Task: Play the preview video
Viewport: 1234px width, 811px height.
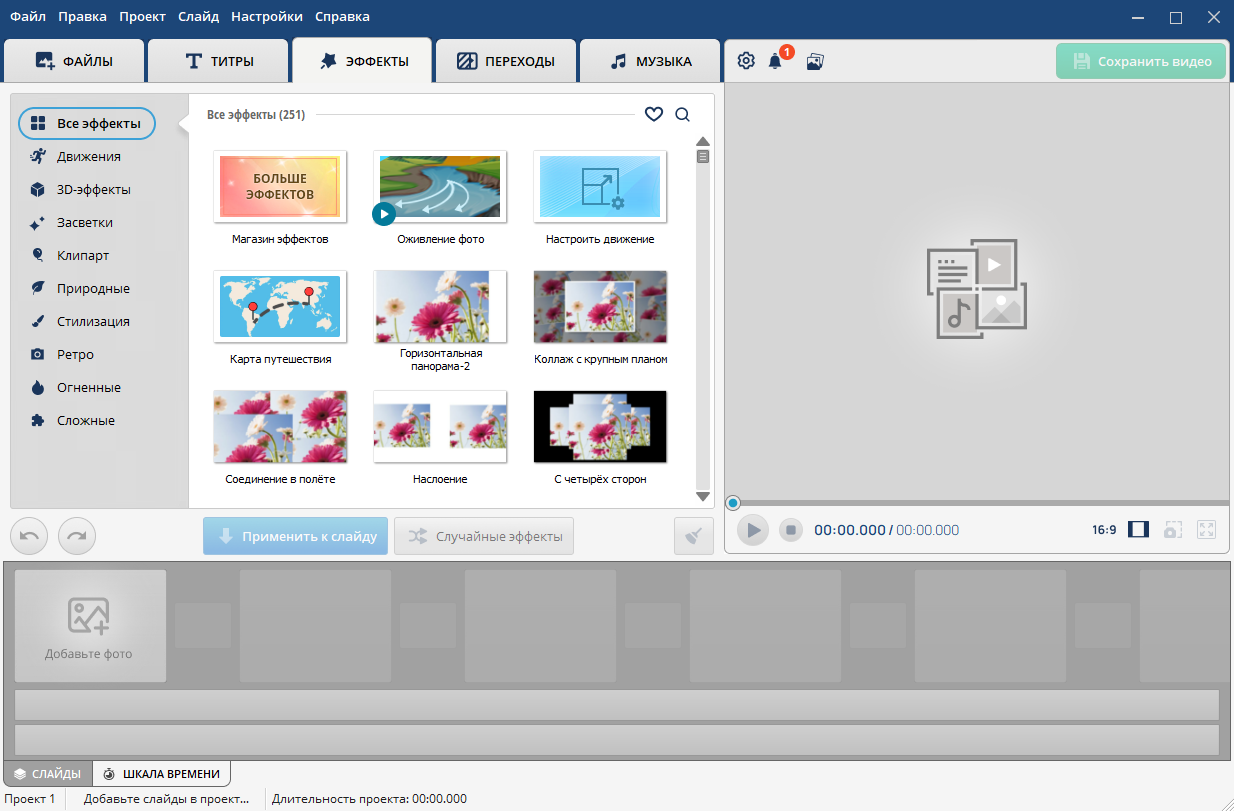Action: tap(754, 530)
